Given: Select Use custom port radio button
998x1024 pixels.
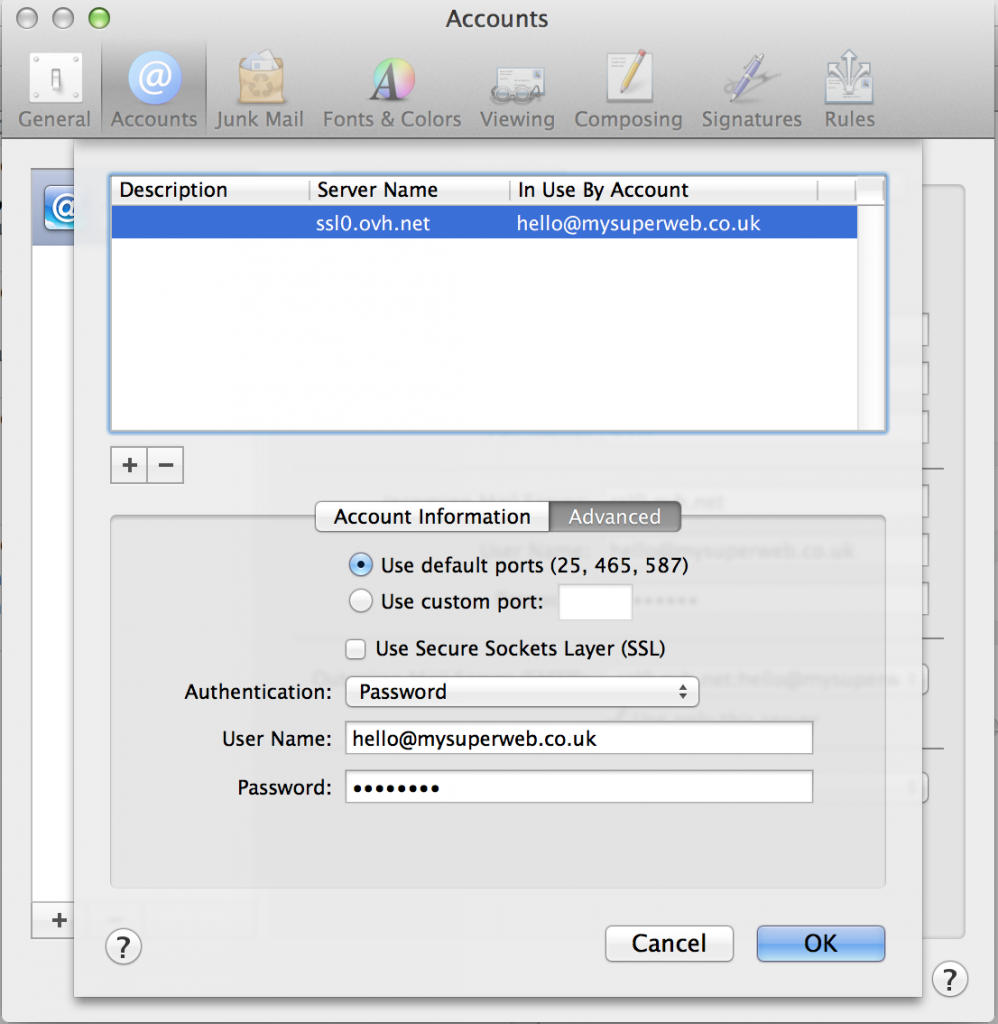Looking at the screenshot, I should (361, 601).
